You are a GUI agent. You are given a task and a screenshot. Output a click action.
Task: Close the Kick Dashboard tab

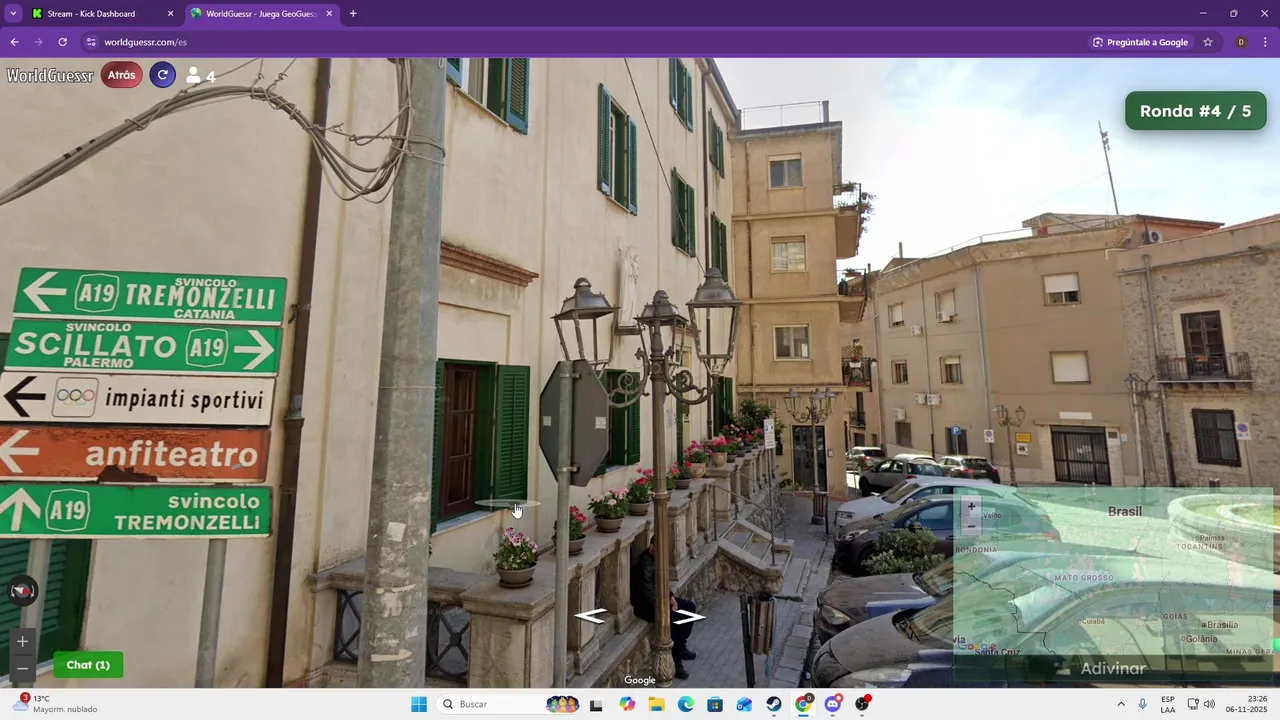(170, 14)
